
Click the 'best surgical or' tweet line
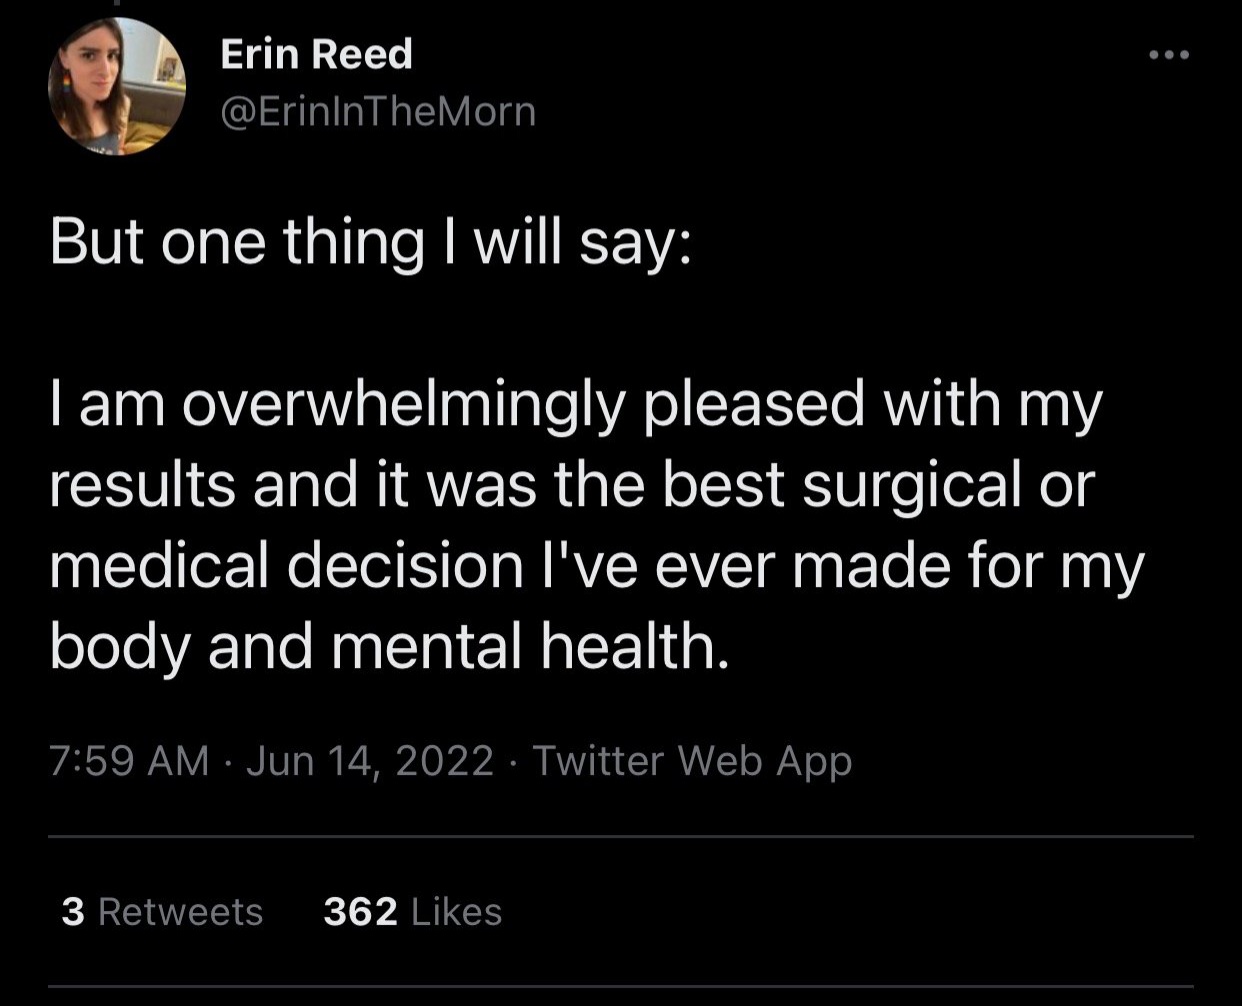point(572,486)
